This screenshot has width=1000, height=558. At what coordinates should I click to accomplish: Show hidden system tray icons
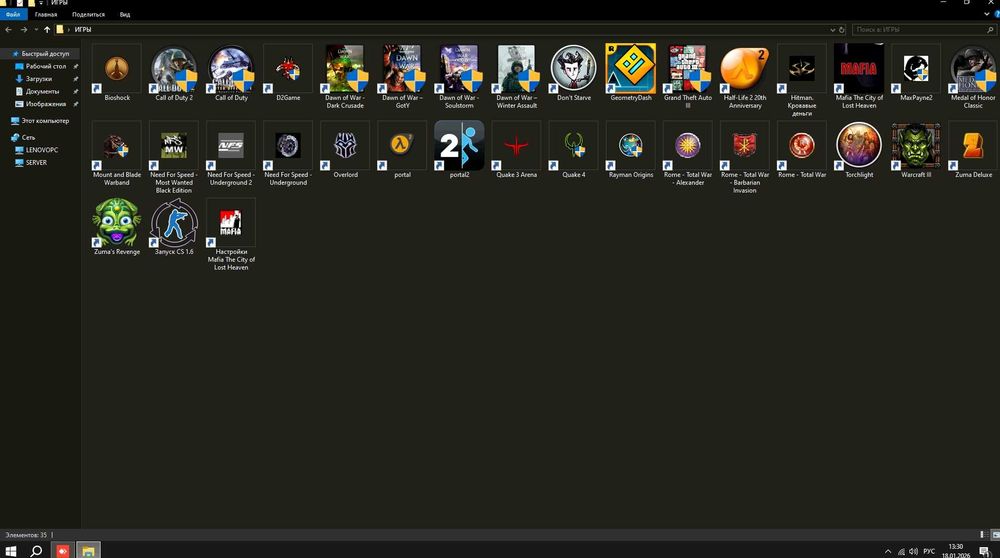(x=888, y=552)
